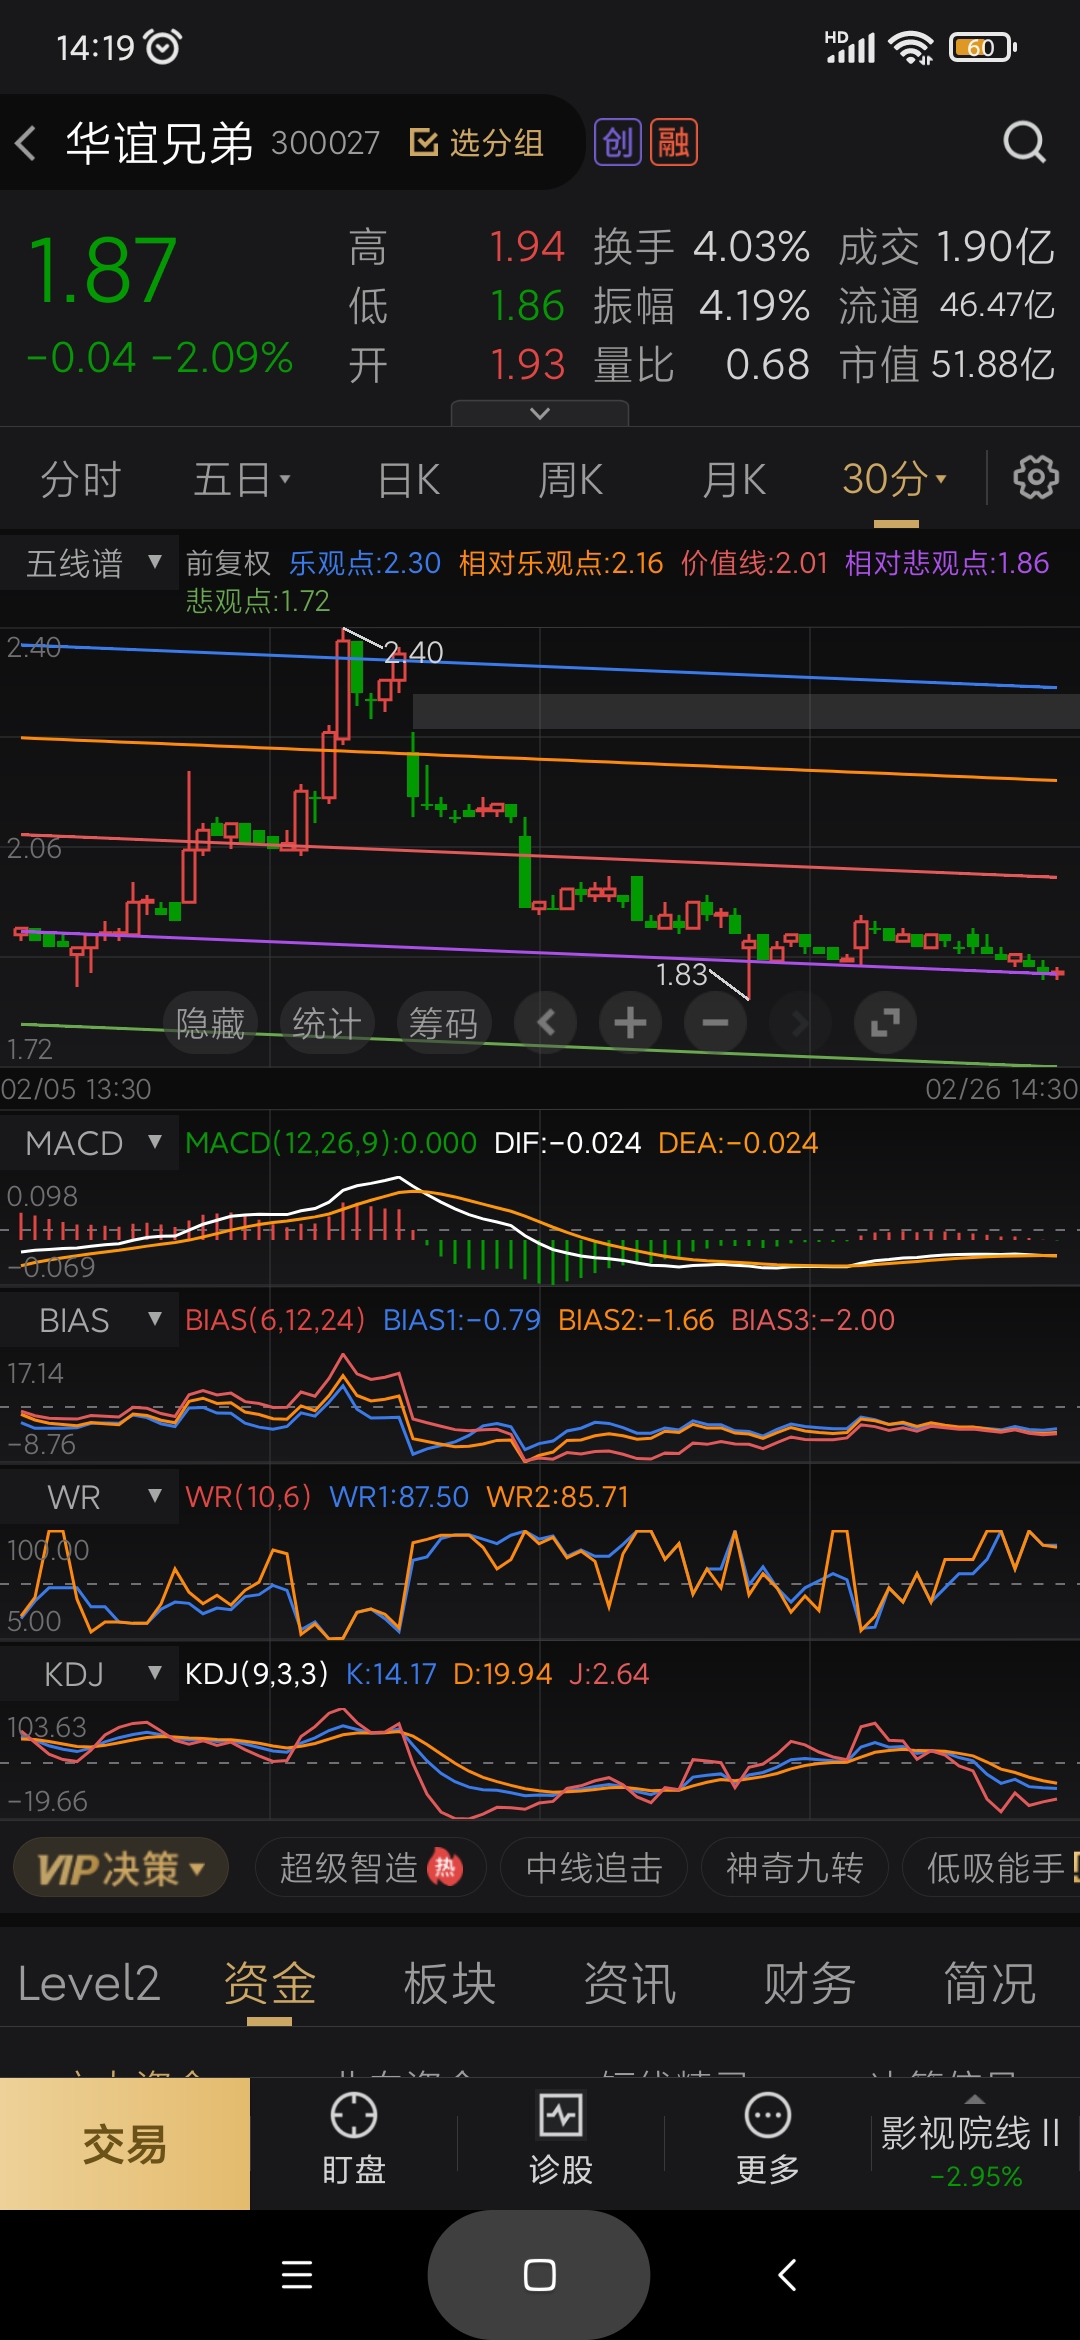Viewport: 1080px width, 2340px height.
Task: Tap 隐藏 hide button on chart
Action: (x=210, y=1023)
